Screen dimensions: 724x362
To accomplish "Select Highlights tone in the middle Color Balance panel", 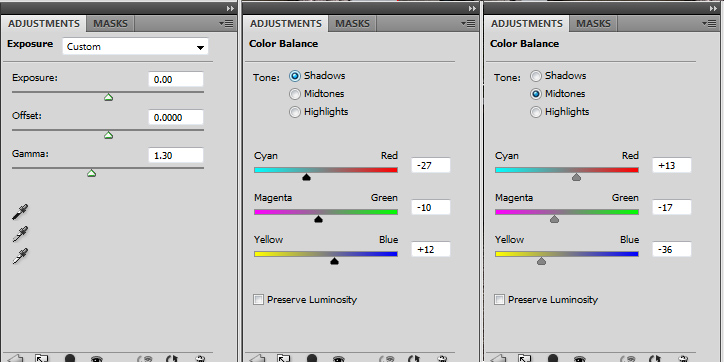I will click(x=295, y=112).
